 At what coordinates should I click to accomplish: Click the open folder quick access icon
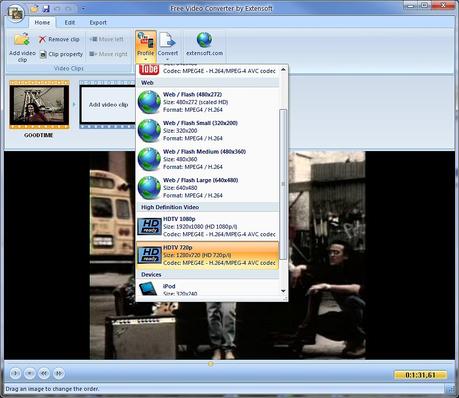[34, 9]
